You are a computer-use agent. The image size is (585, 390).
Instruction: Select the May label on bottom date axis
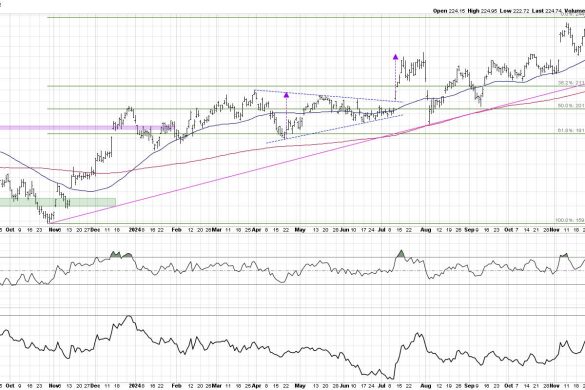tap(300, 385)
